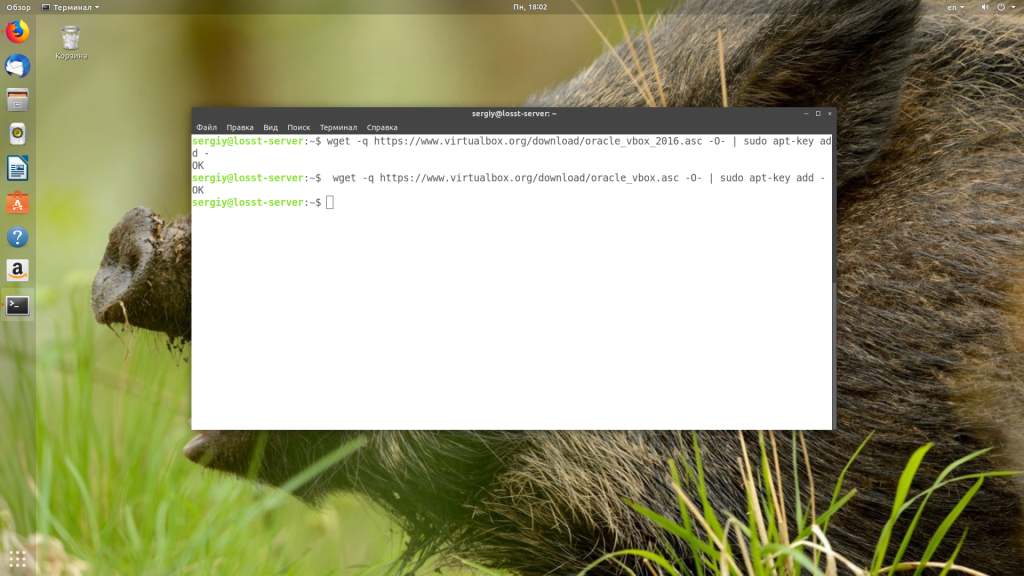Select the Terminal icon in dock
The width and height of the screenshot is (1024, 576).
(x=18, y=305)
